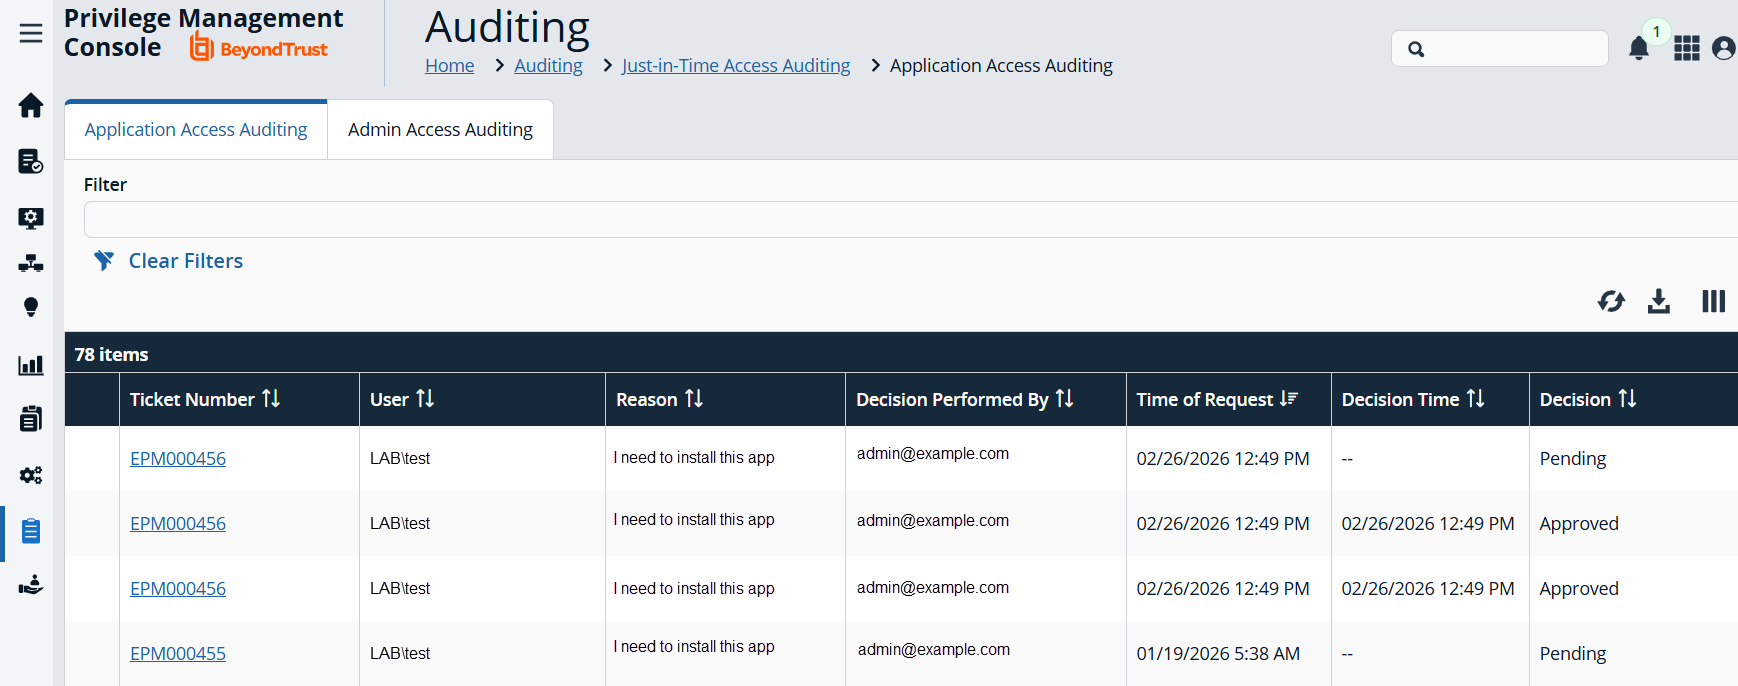Download the audit grid data
The image size is (1738, 686).
[1659, 301]
